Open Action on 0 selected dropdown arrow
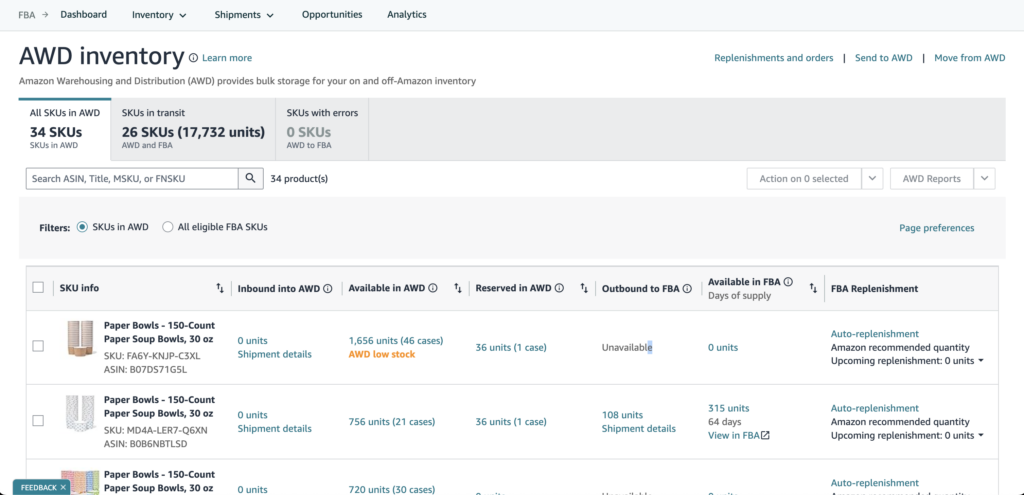Viewport: 1024px width, 495px height. (x=872, y=179)
